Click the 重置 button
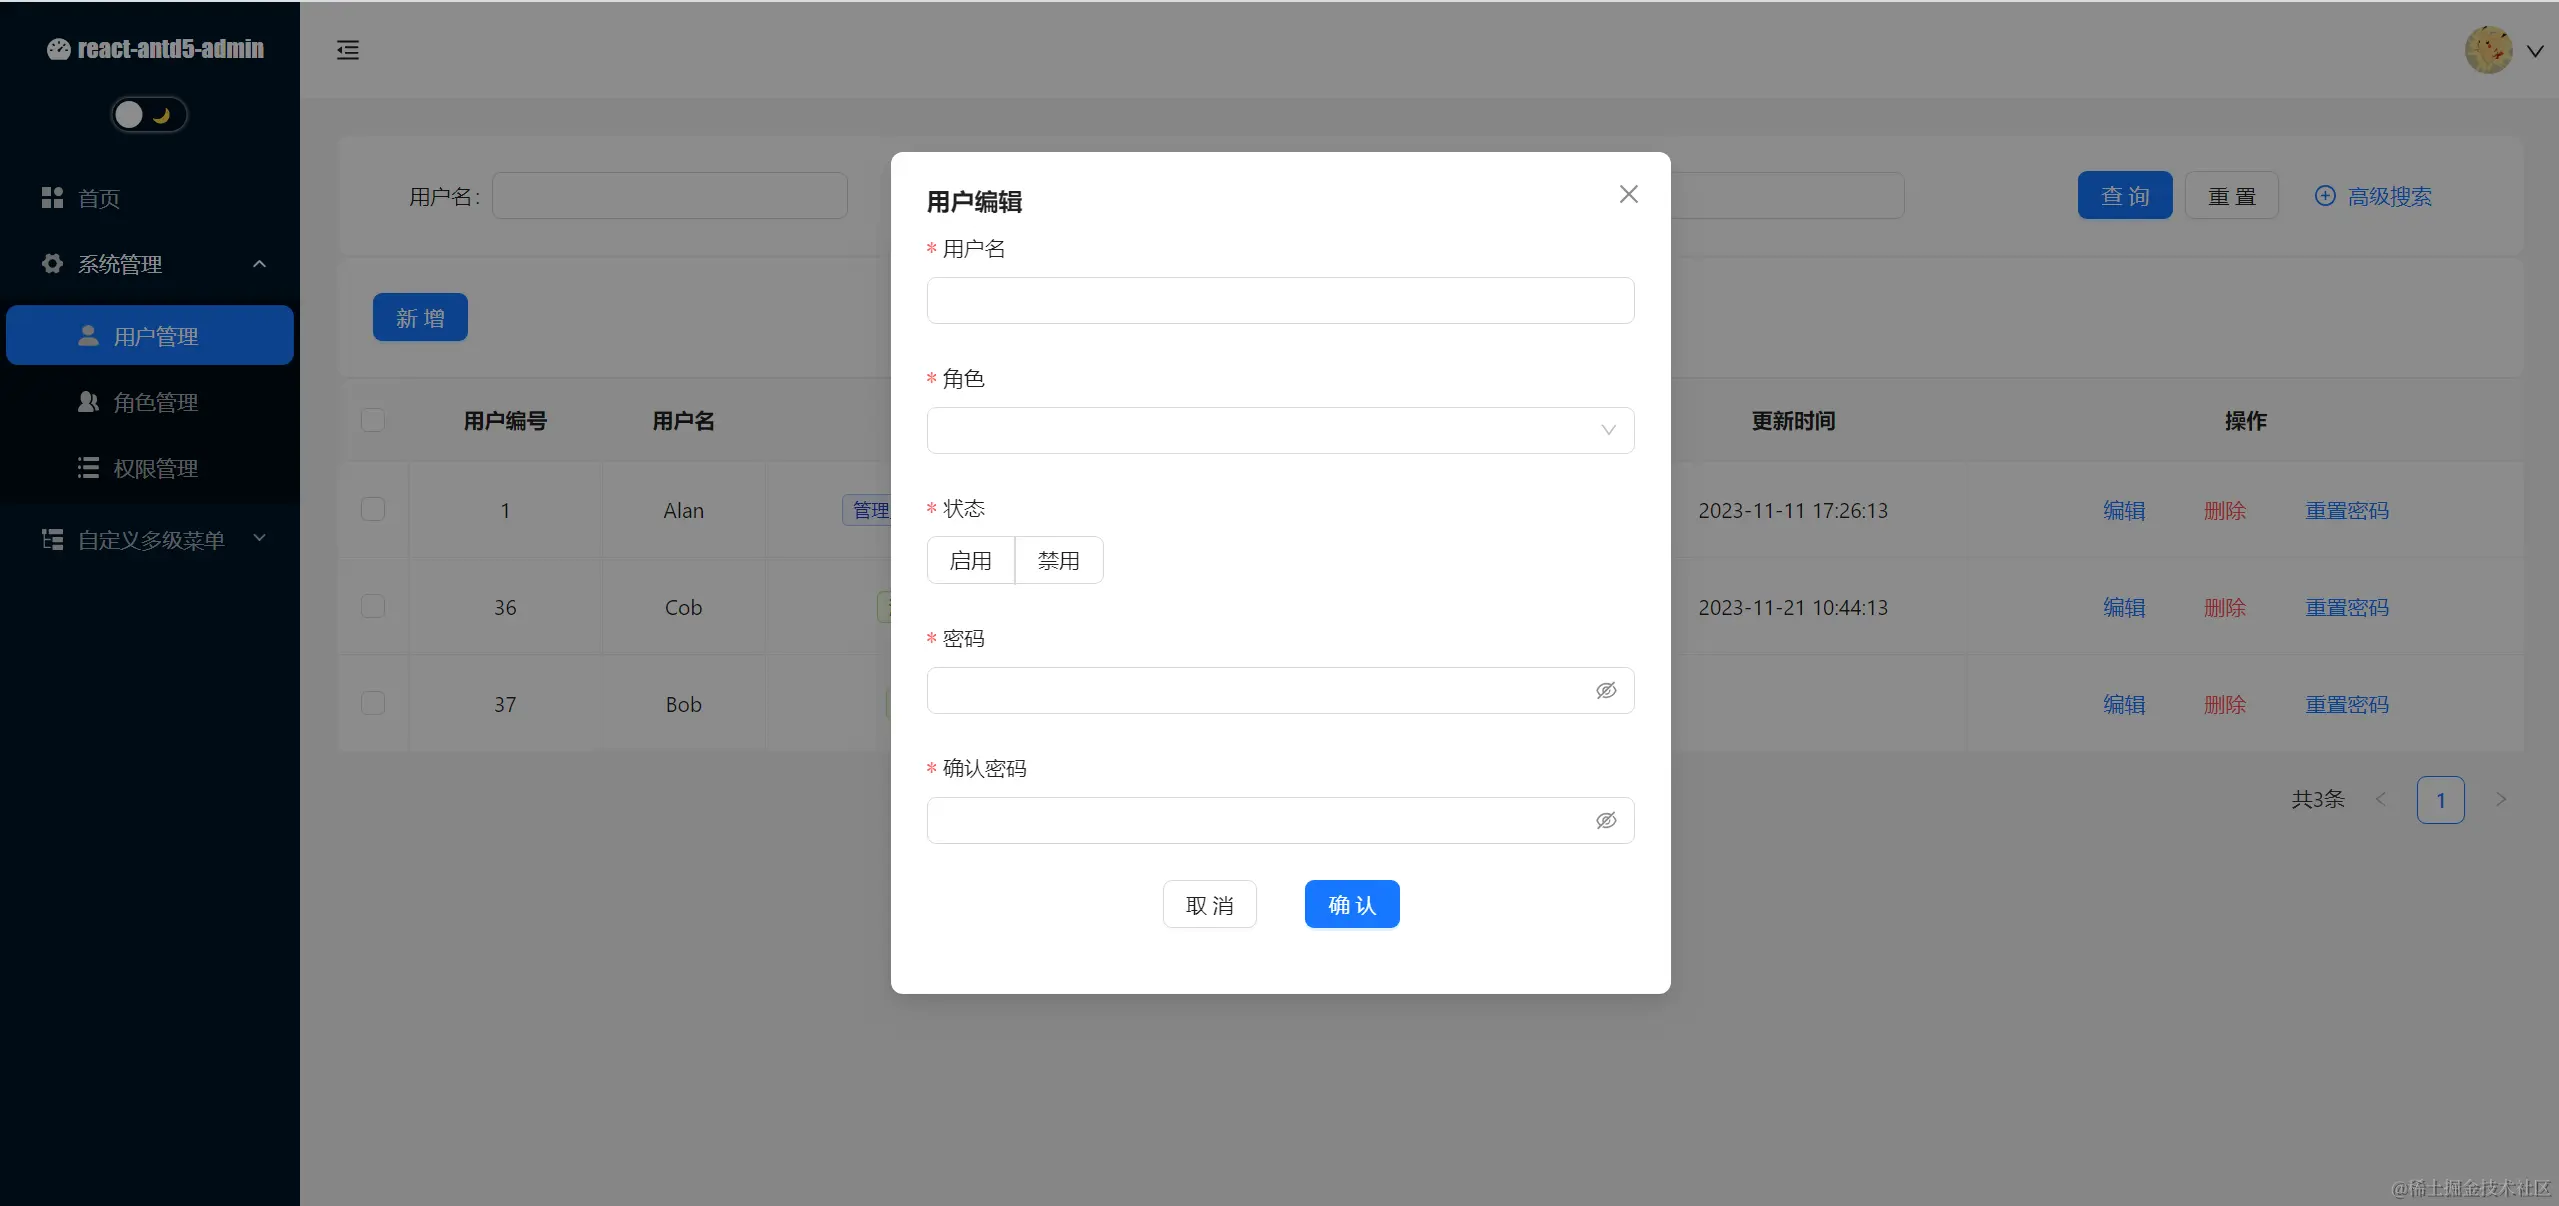 point(2232,195)
